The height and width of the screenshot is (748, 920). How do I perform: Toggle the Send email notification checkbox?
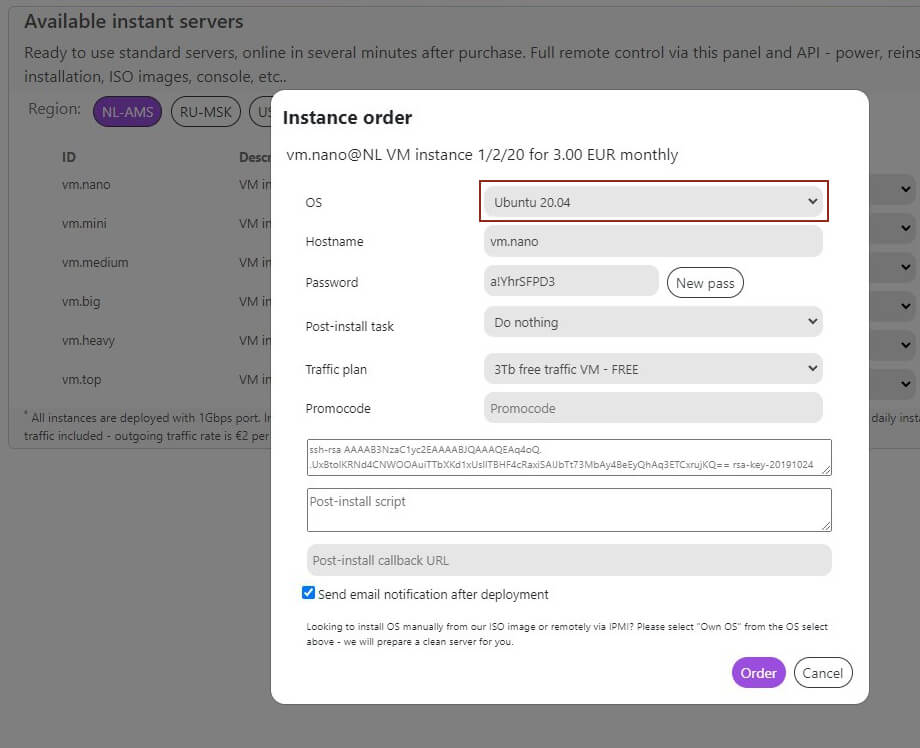coord(309,593)
